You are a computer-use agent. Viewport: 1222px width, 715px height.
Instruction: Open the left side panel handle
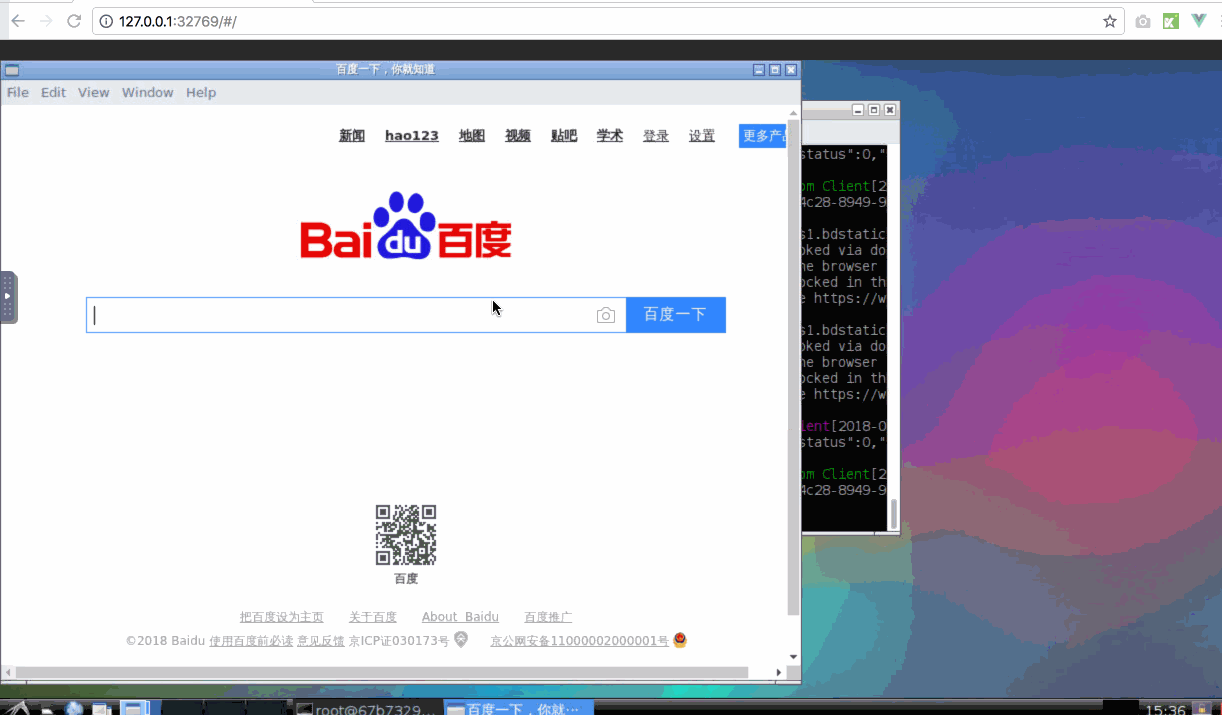pos(8,297)
